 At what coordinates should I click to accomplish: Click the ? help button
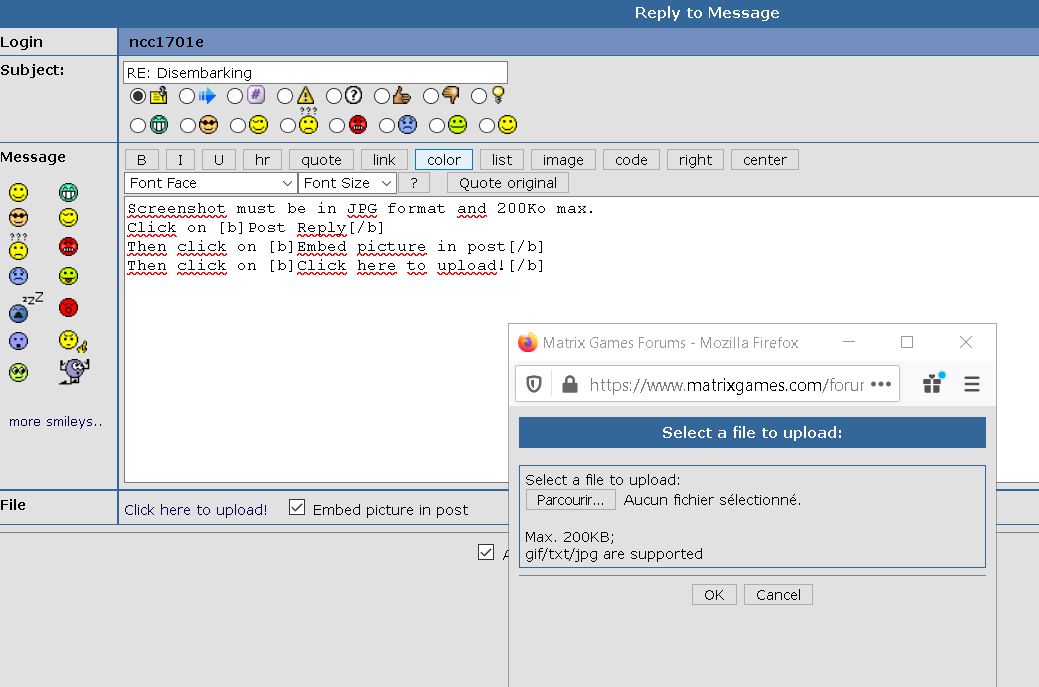tap(414, 183)
